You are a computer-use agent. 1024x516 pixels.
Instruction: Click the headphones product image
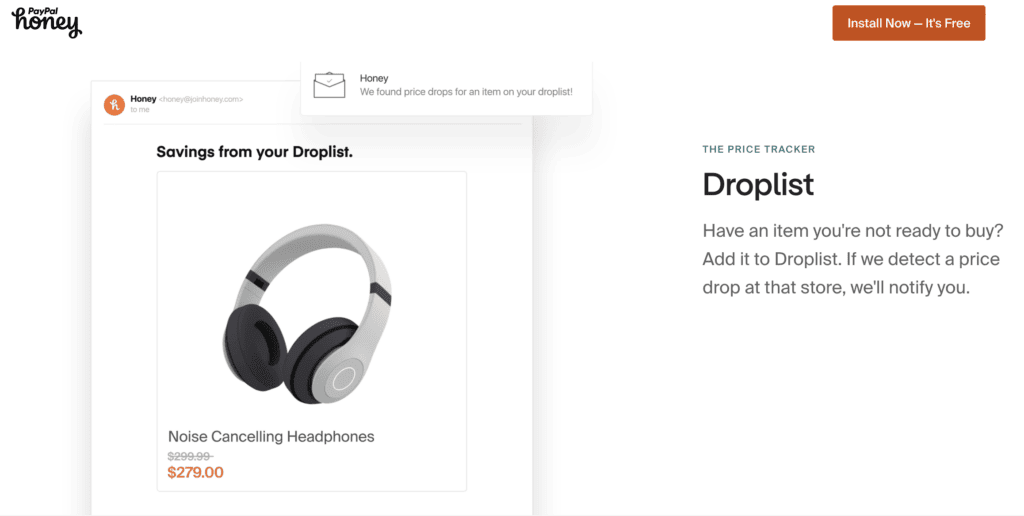(x=307, y=314)
